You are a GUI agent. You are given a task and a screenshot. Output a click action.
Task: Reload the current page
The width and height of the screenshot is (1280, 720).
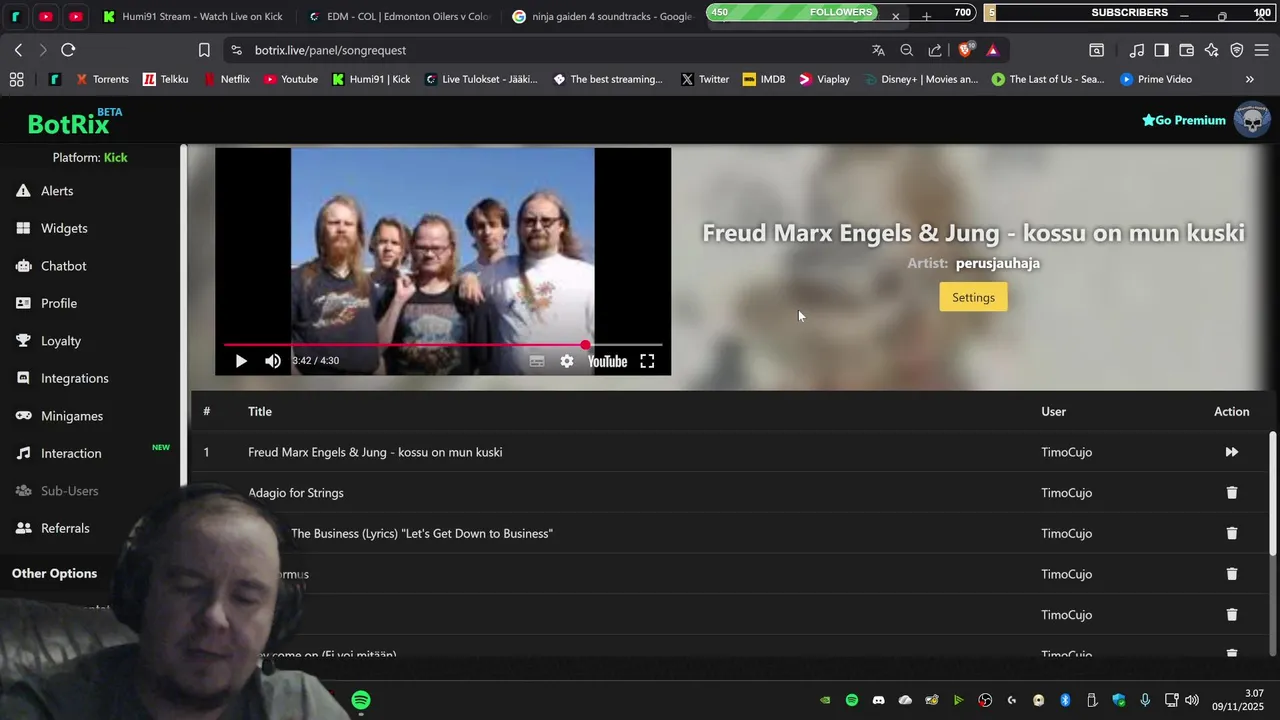point(68,50)
